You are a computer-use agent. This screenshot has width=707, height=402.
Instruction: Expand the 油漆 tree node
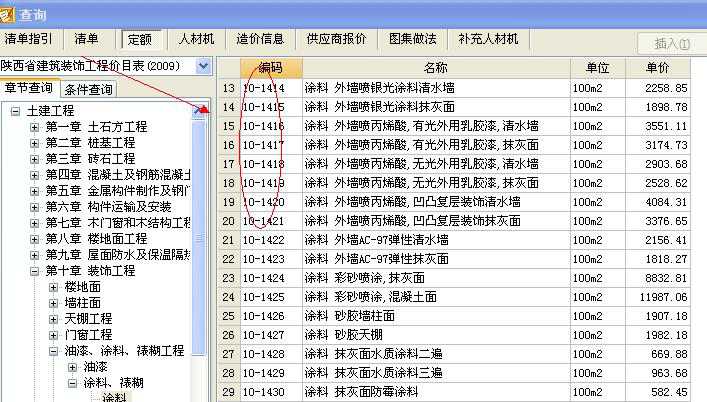point(73,366)
